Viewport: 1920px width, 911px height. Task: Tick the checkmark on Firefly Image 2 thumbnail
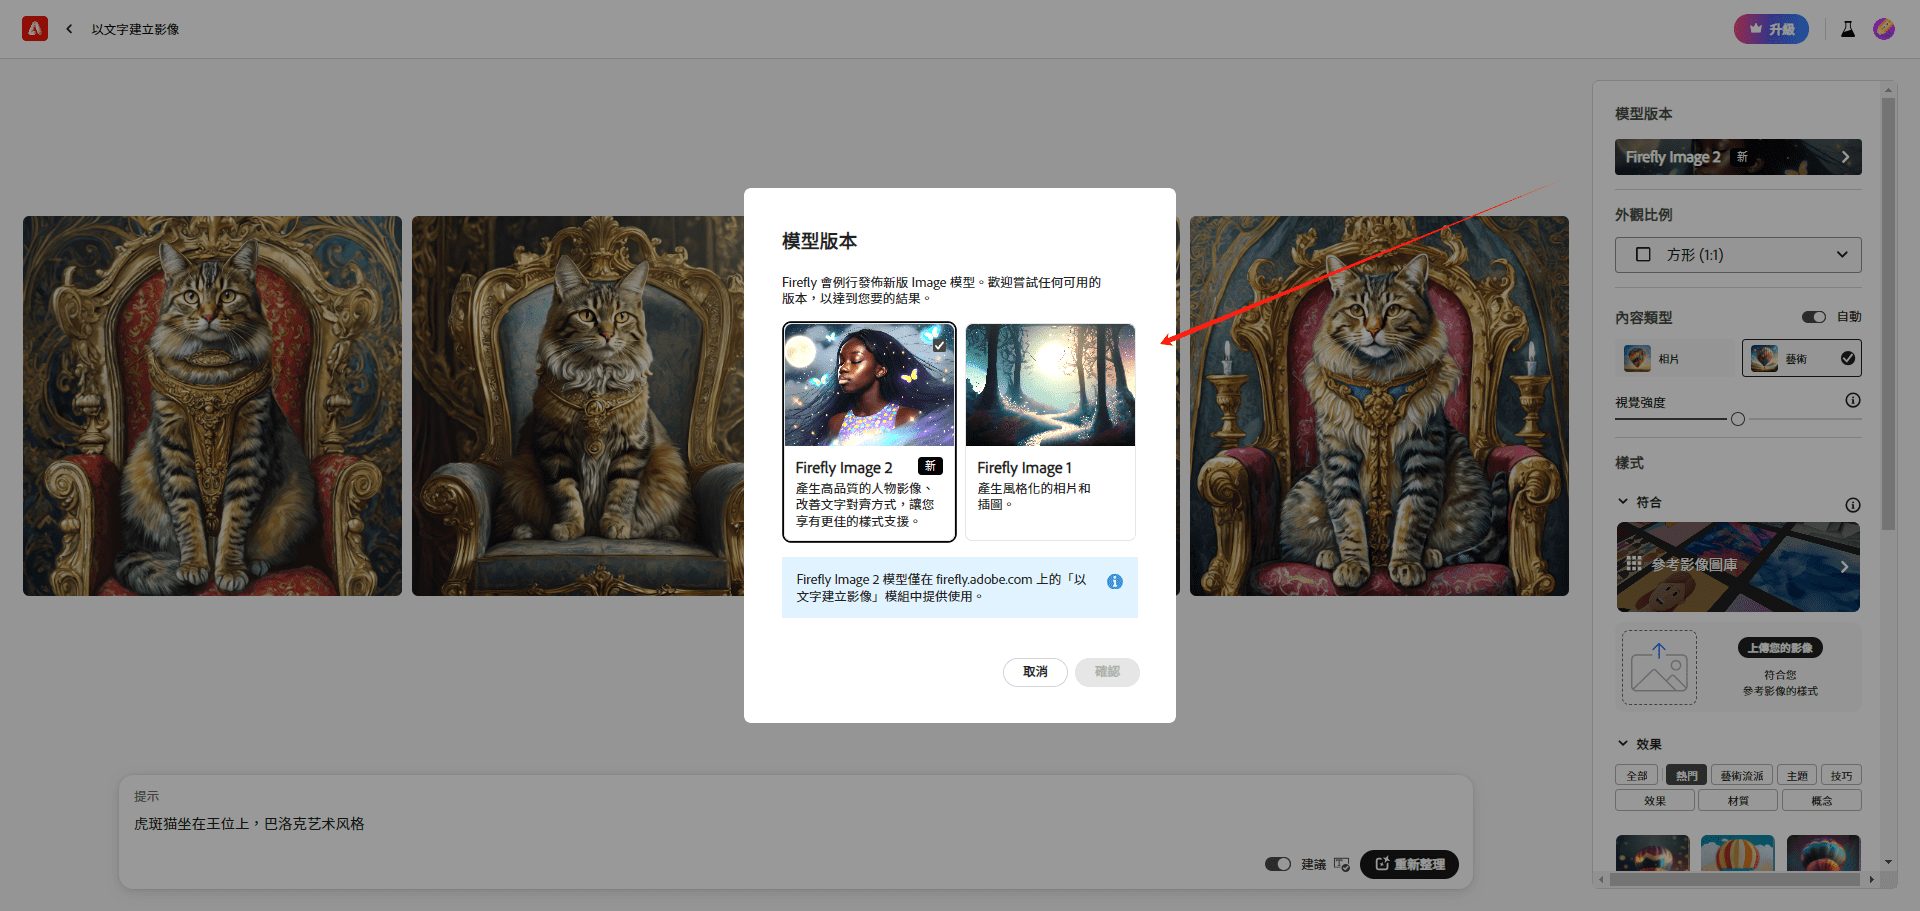(940, 345)
